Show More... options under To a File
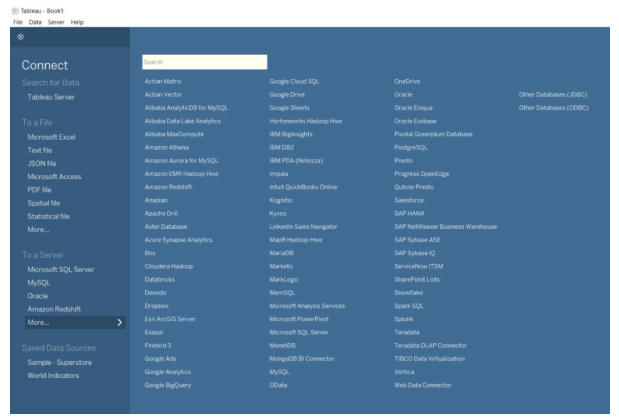The width and height of the screenshot is (619, 419). pos(38,230)
